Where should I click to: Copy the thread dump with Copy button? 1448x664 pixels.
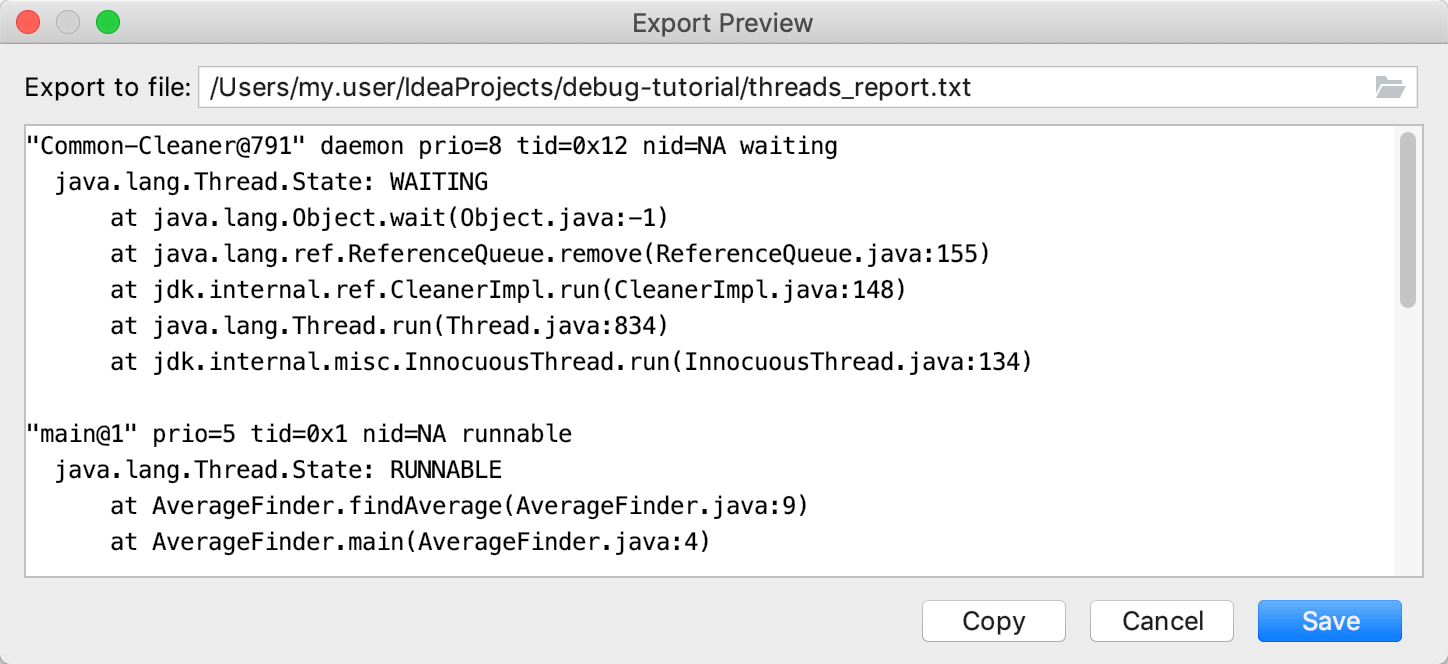994,621
